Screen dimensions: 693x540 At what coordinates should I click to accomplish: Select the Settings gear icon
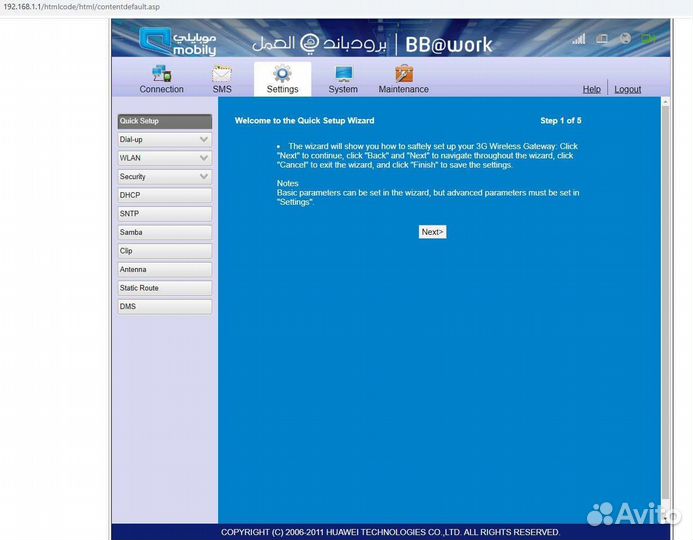click(282, 74)
